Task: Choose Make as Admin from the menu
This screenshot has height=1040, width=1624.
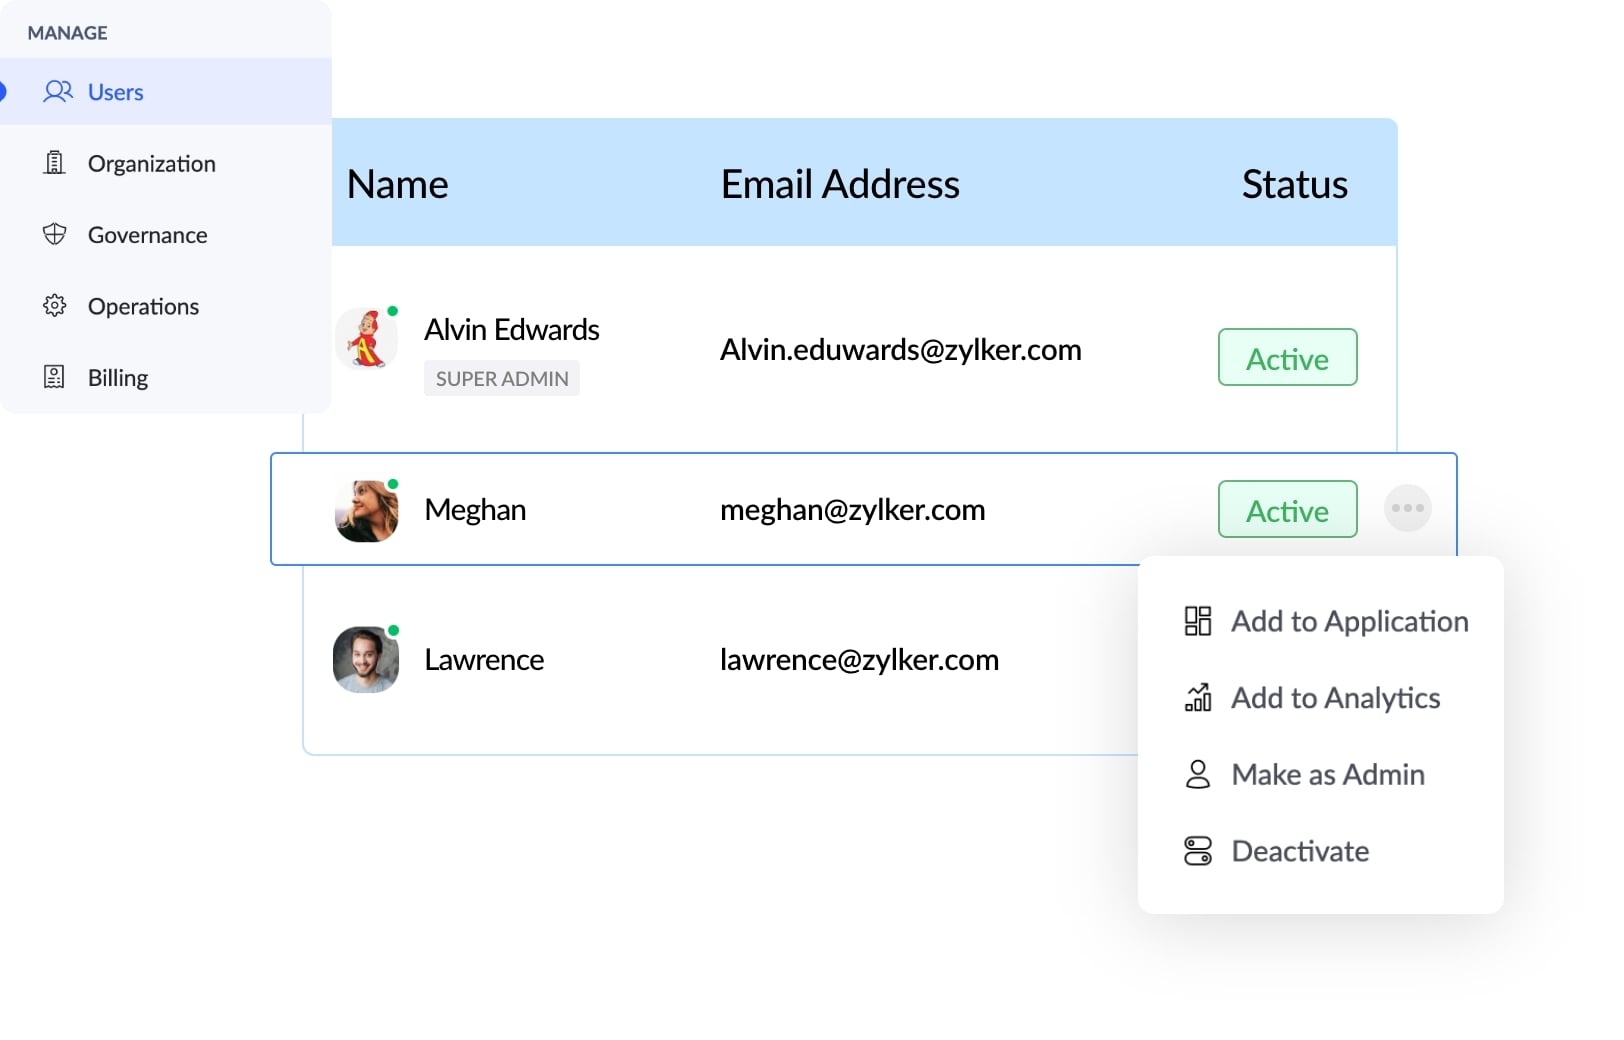Action: [1327, 774]
